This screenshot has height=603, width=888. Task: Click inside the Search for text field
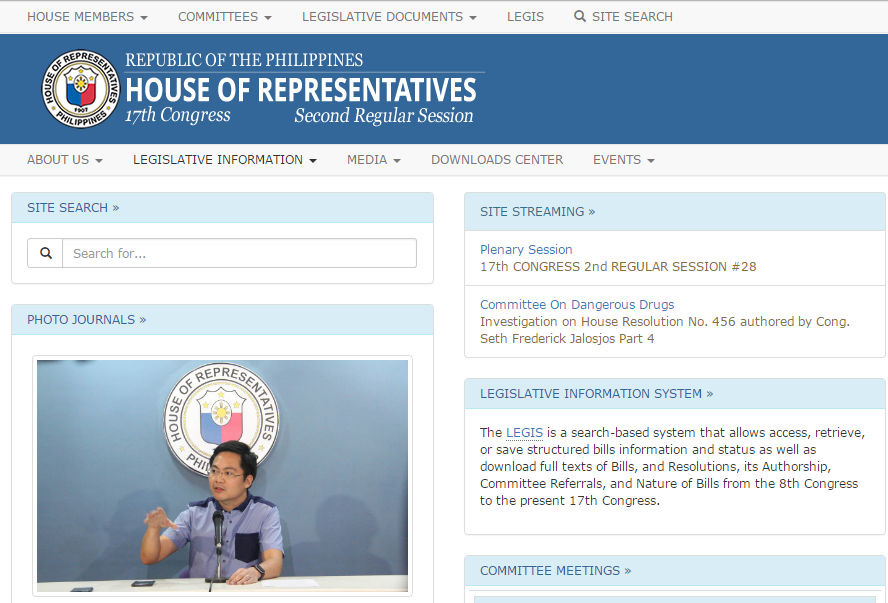click(x=239, y=253)
